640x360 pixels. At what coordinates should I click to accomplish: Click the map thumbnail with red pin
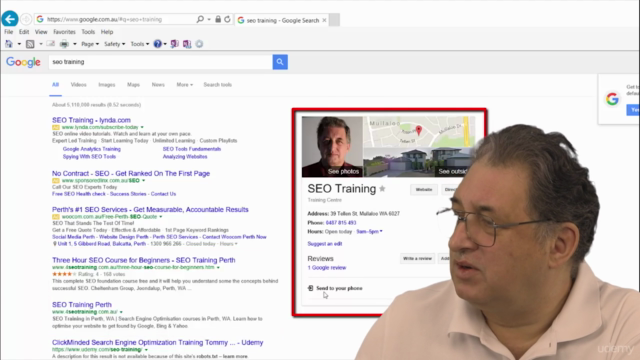coord(419,131)
